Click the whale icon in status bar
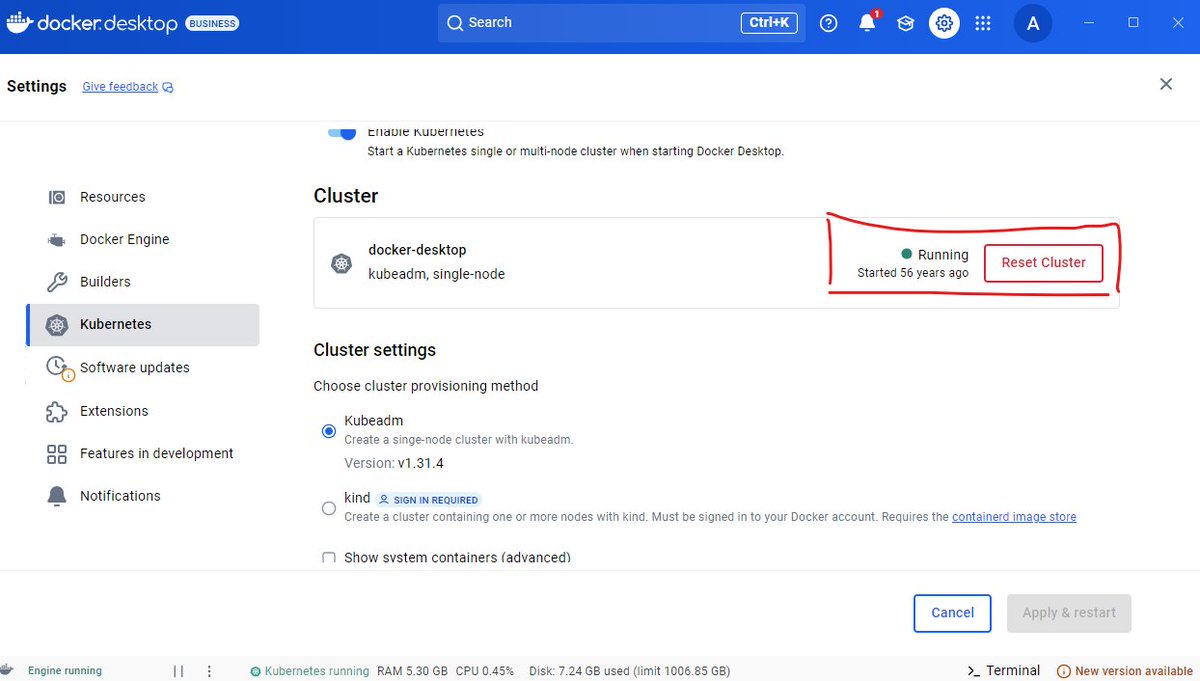The height and width of the screenshot is (681, 1200). [x=7, y=670]
